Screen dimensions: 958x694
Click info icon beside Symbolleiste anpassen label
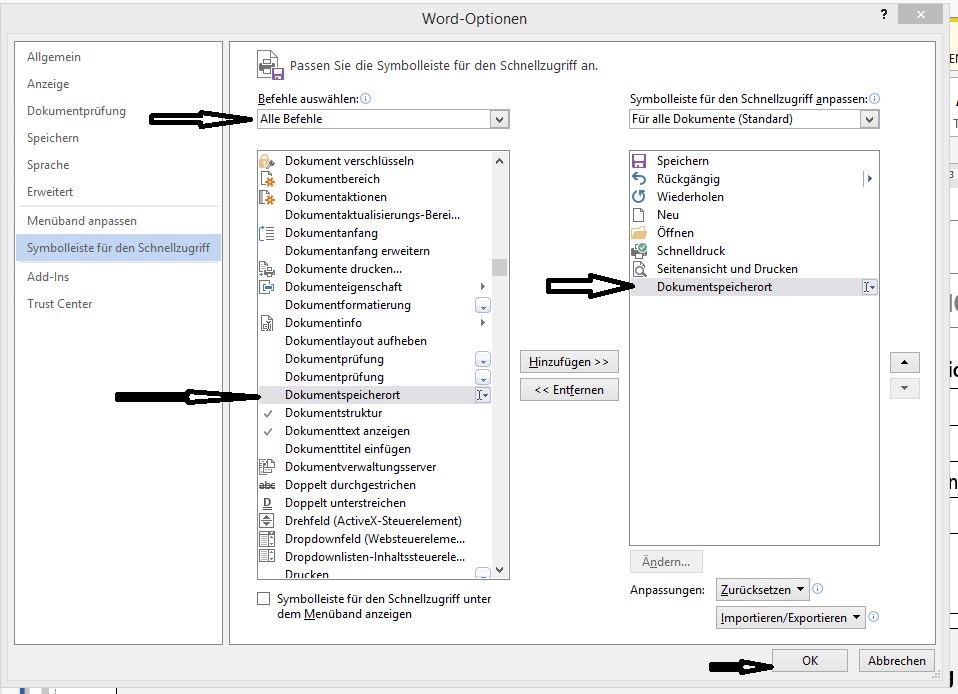(874, 98)
